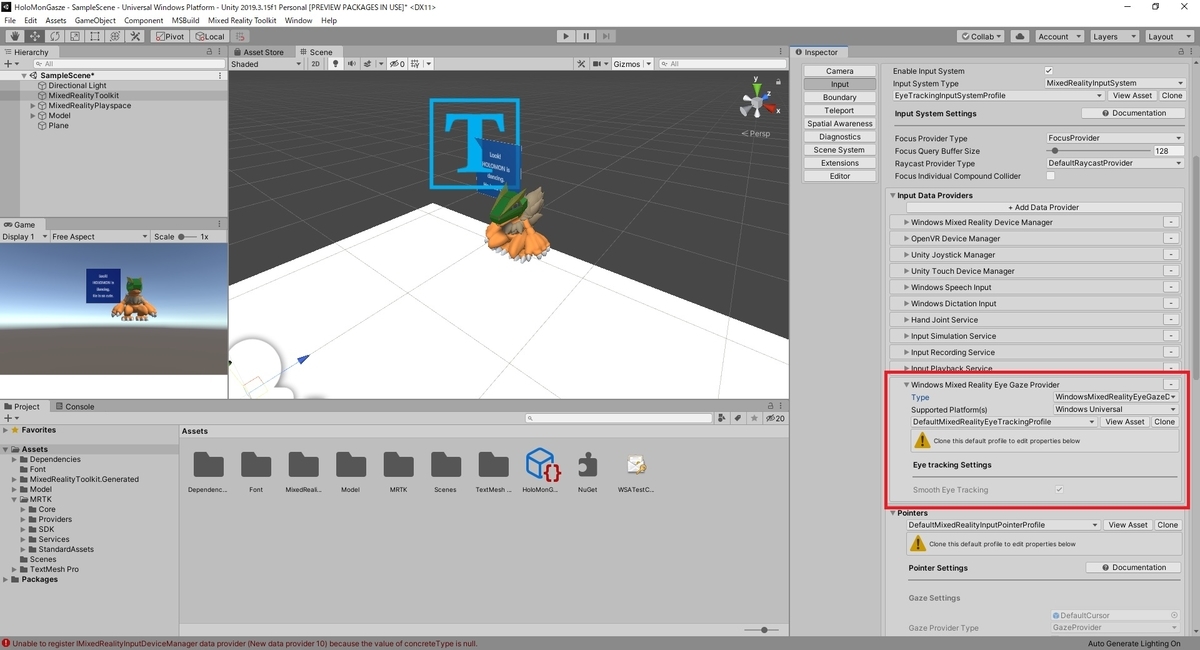The height and width of the screenshot is (650, 1200).
Task: Toggle Local handle rotation
Action: [208, 36]
